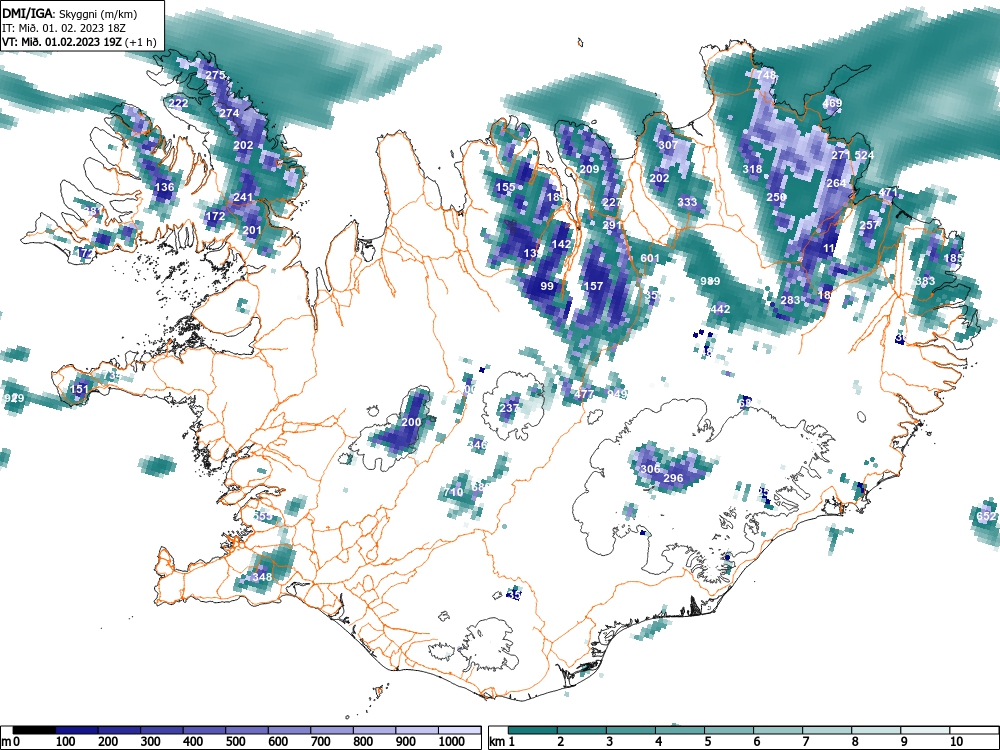Click the '442' visibility value on the map
This screenshot has width=1000, height=750.
click(x=720, y=309)
